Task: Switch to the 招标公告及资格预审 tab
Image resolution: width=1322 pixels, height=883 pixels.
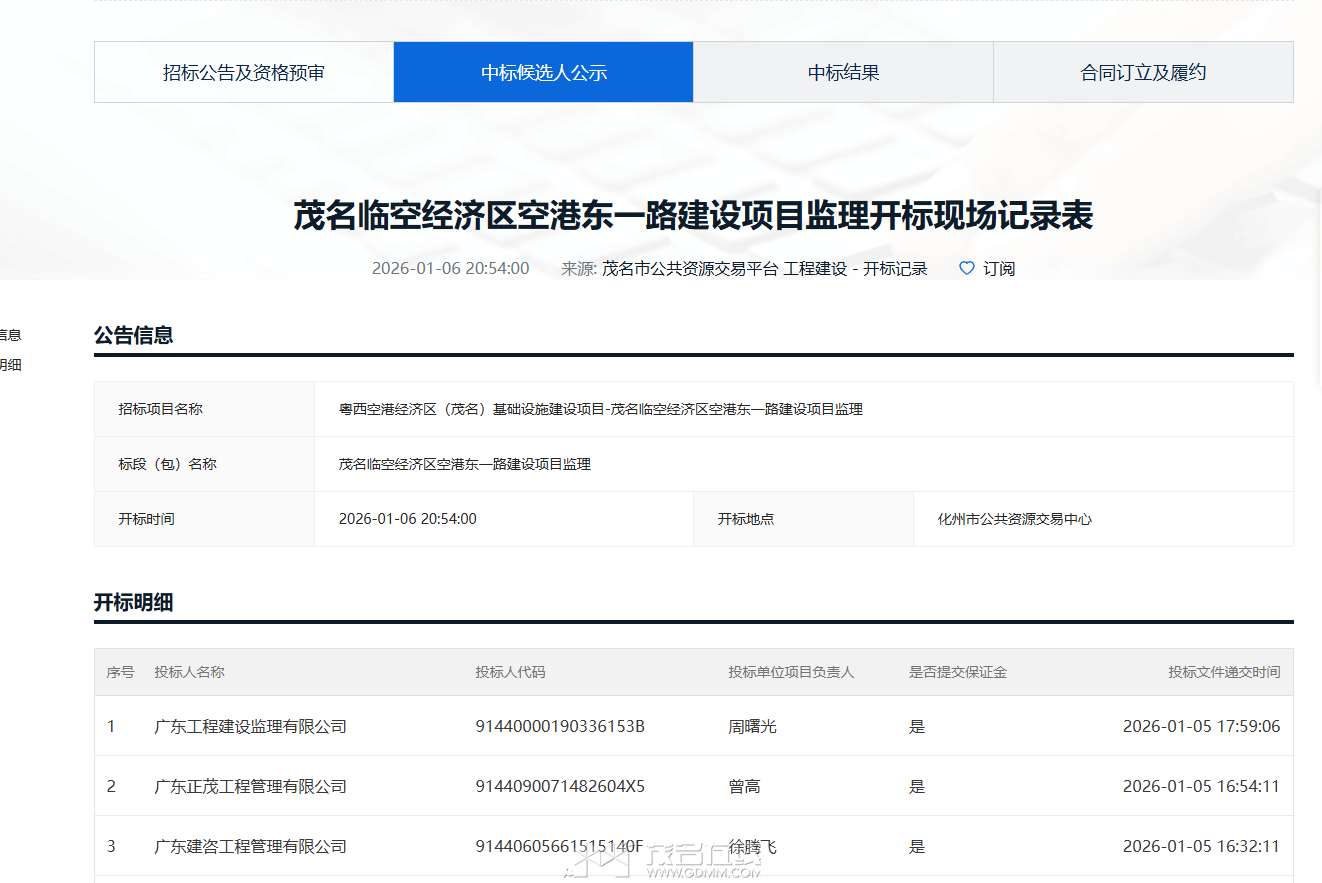Action: pos(244,72)
